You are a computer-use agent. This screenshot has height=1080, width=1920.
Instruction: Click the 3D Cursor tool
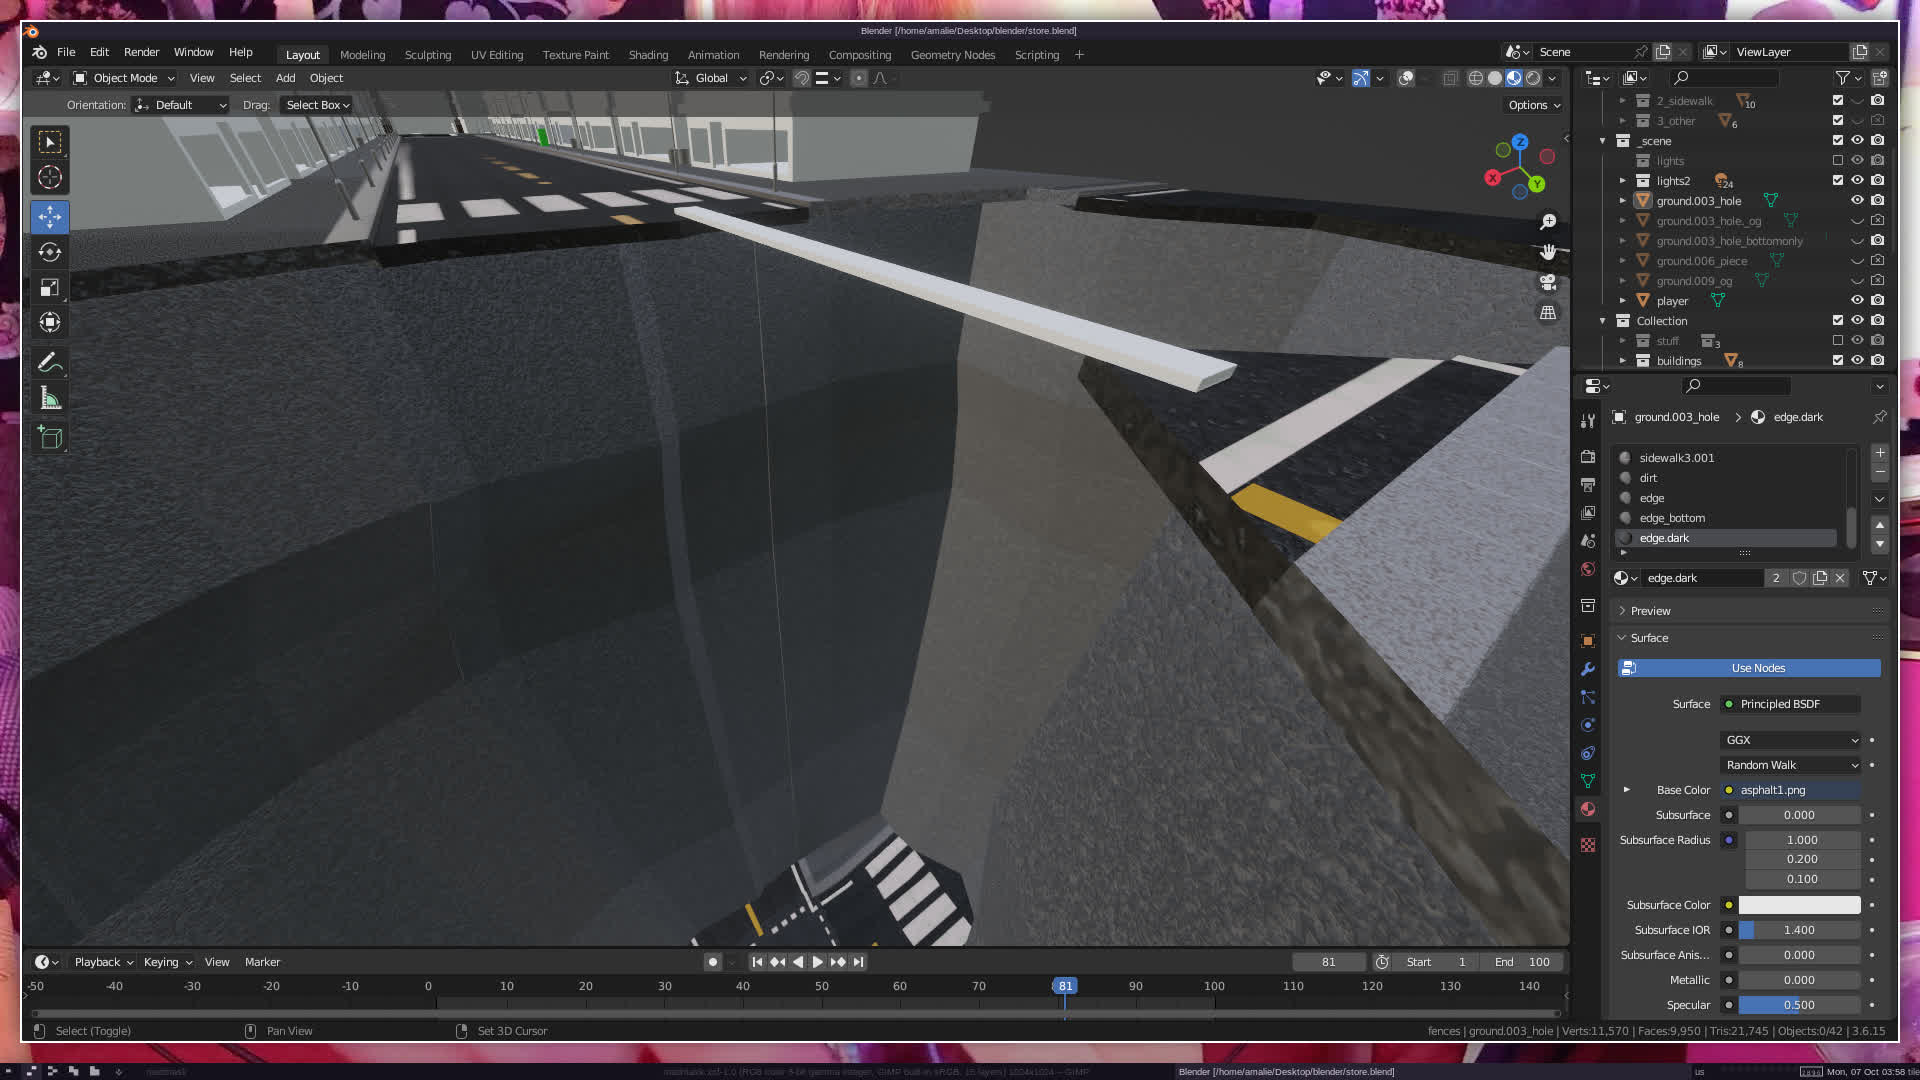click(50, 178)
